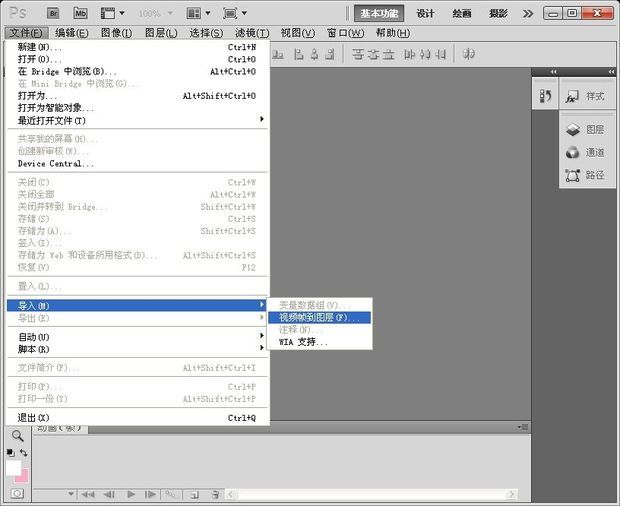Launch Bridge from the Br icon
Viewport: 620px width, 506px height.
click(53, 14)
